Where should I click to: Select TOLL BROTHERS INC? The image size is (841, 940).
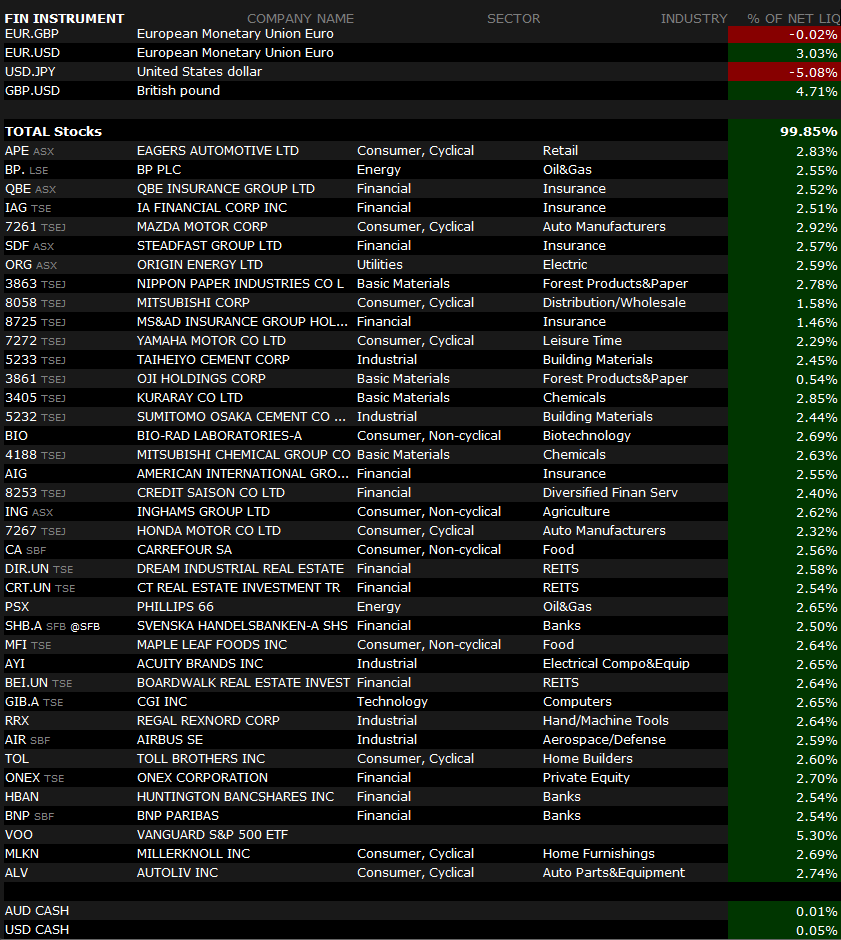tap(201, 759)
